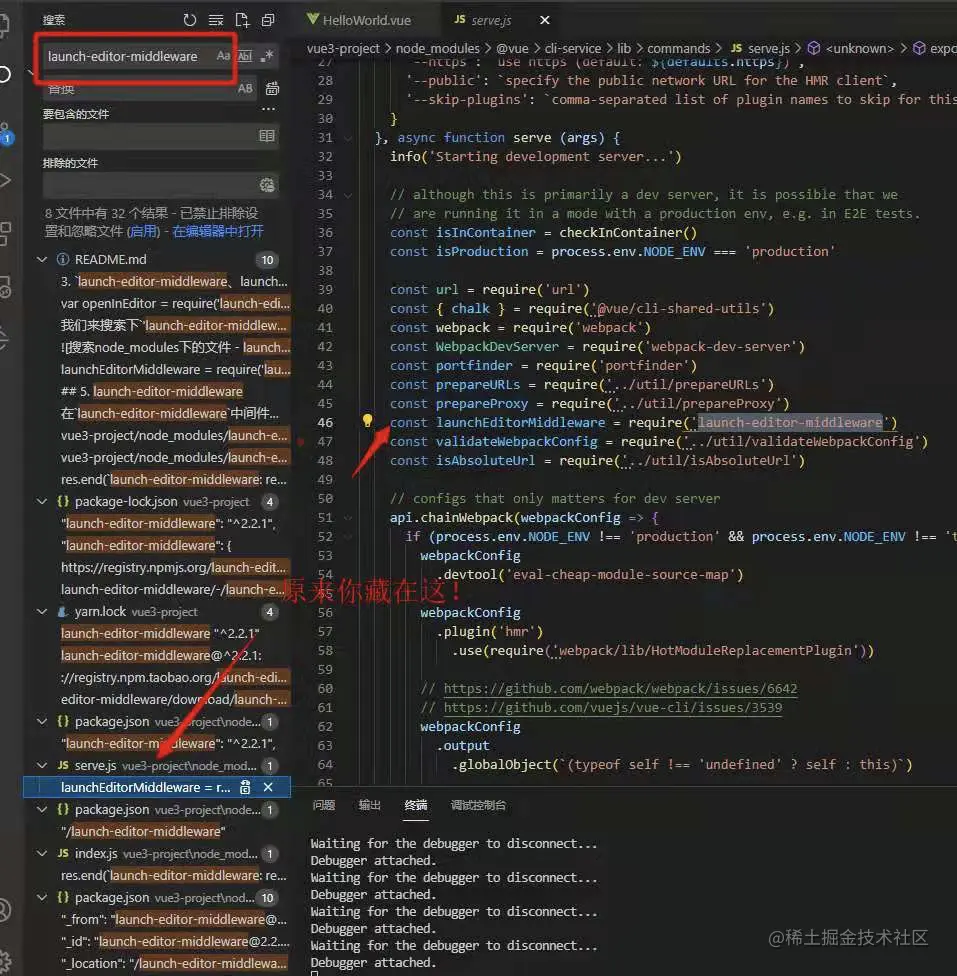This screenshot has width=957, height=976.
Task: Dismiss the highlighted launchEditorMiddleware result
Action: click(268, 787)
